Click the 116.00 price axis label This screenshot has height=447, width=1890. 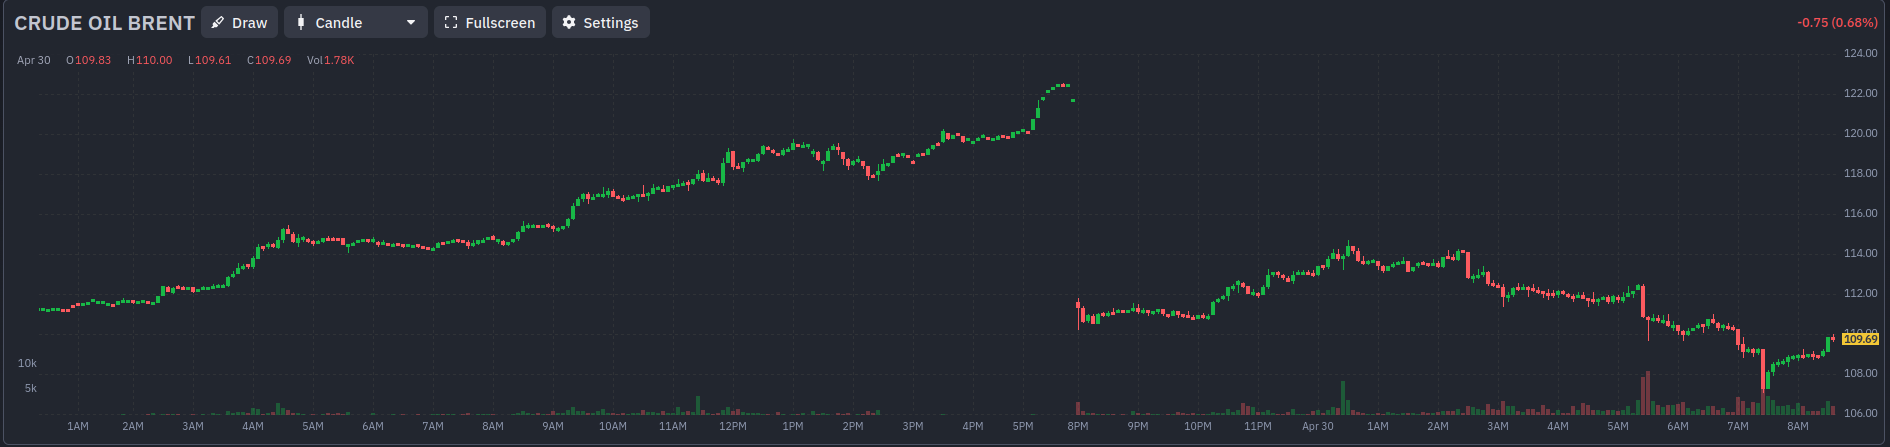(x=1861, y=213)
